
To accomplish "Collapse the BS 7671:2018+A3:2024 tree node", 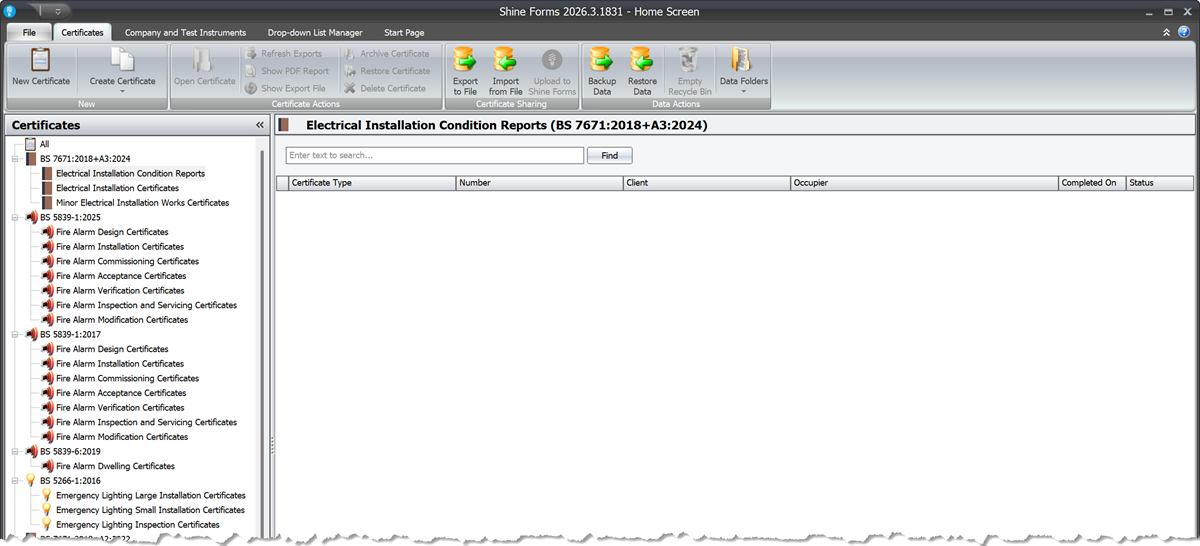I will [x=15, y=159].
